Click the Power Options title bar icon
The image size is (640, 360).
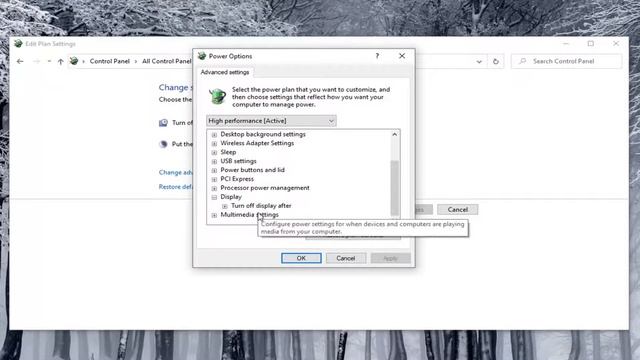tap(202, 56)
